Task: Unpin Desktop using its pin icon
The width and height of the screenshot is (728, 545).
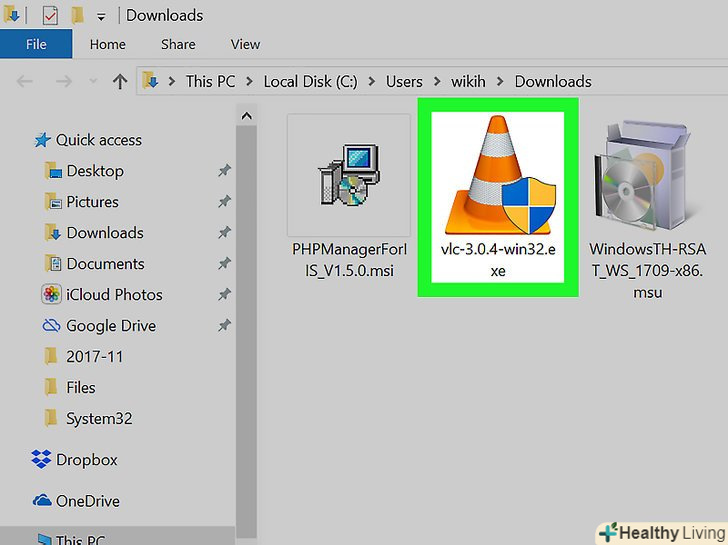Action: (224, 171)
